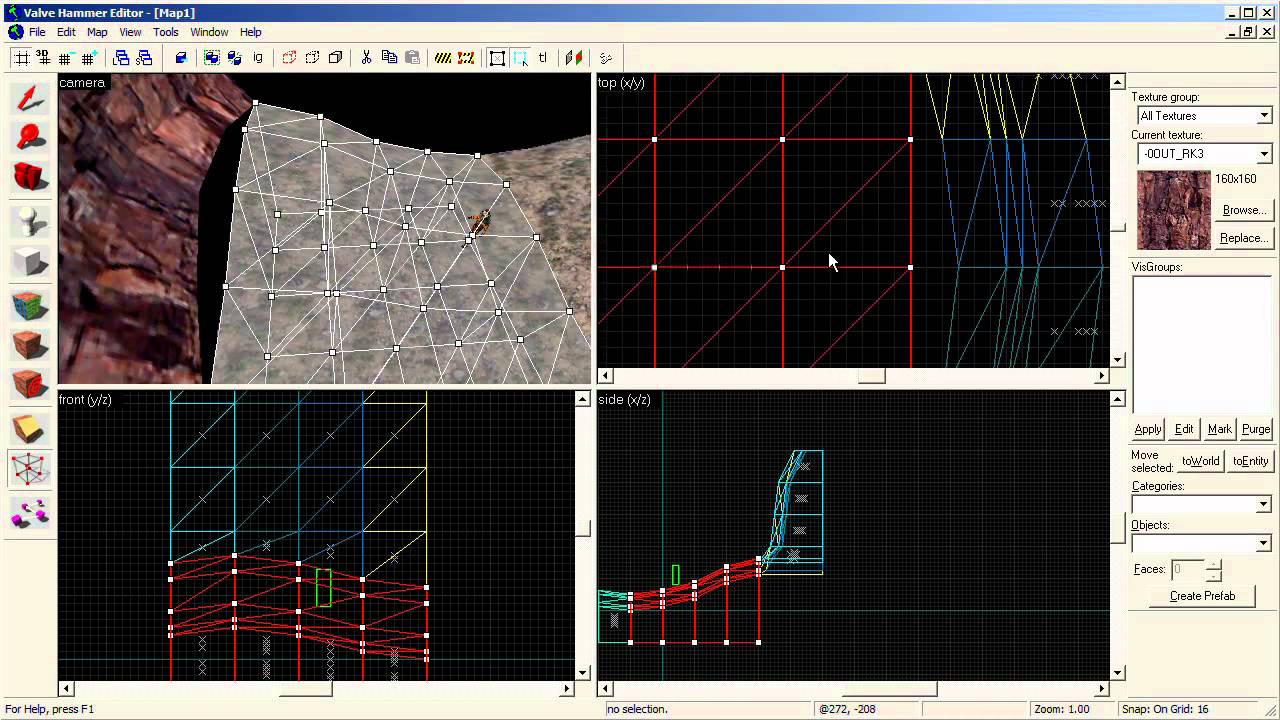Toggle the yellow-black Cordon icon
The image size is (1280, 720).
(x=443, y=58)
